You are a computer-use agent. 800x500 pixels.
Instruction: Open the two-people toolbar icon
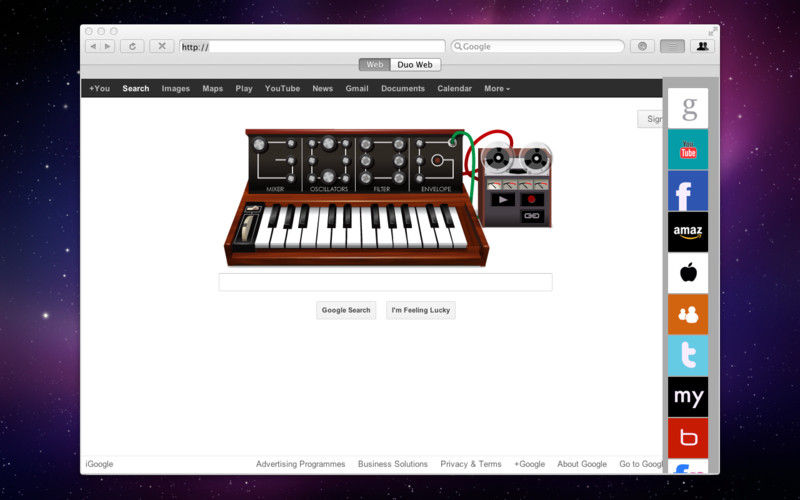click(x=703, y=46)
